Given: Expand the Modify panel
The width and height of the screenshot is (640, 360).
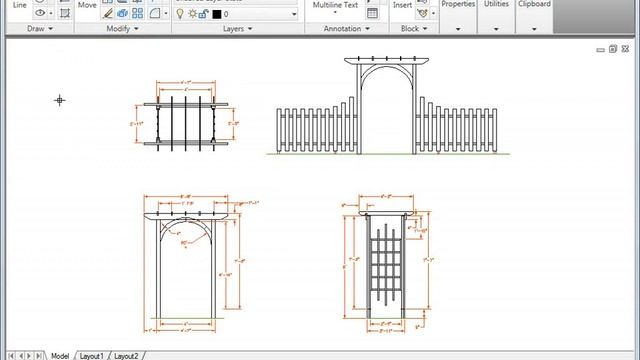Looking at the screenshot, I should pos(122,29).
